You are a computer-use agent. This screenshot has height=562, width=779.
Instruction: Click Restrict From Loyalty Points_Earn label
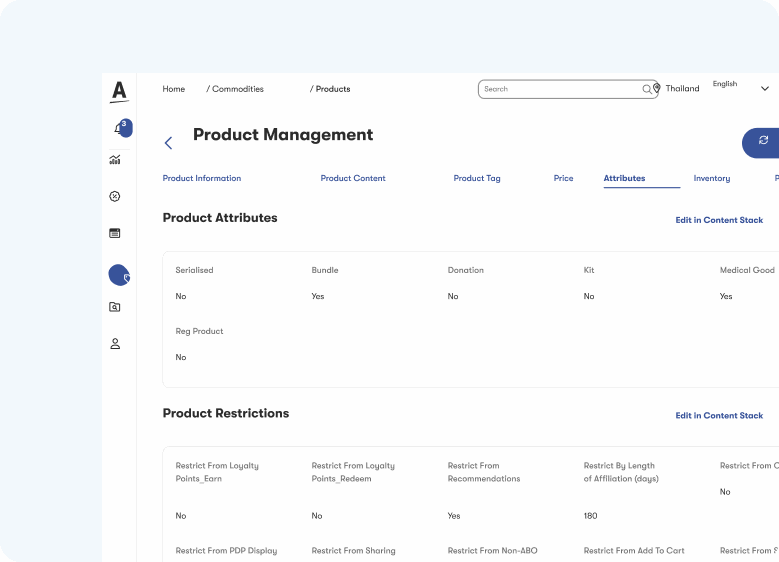pos(217,472)
